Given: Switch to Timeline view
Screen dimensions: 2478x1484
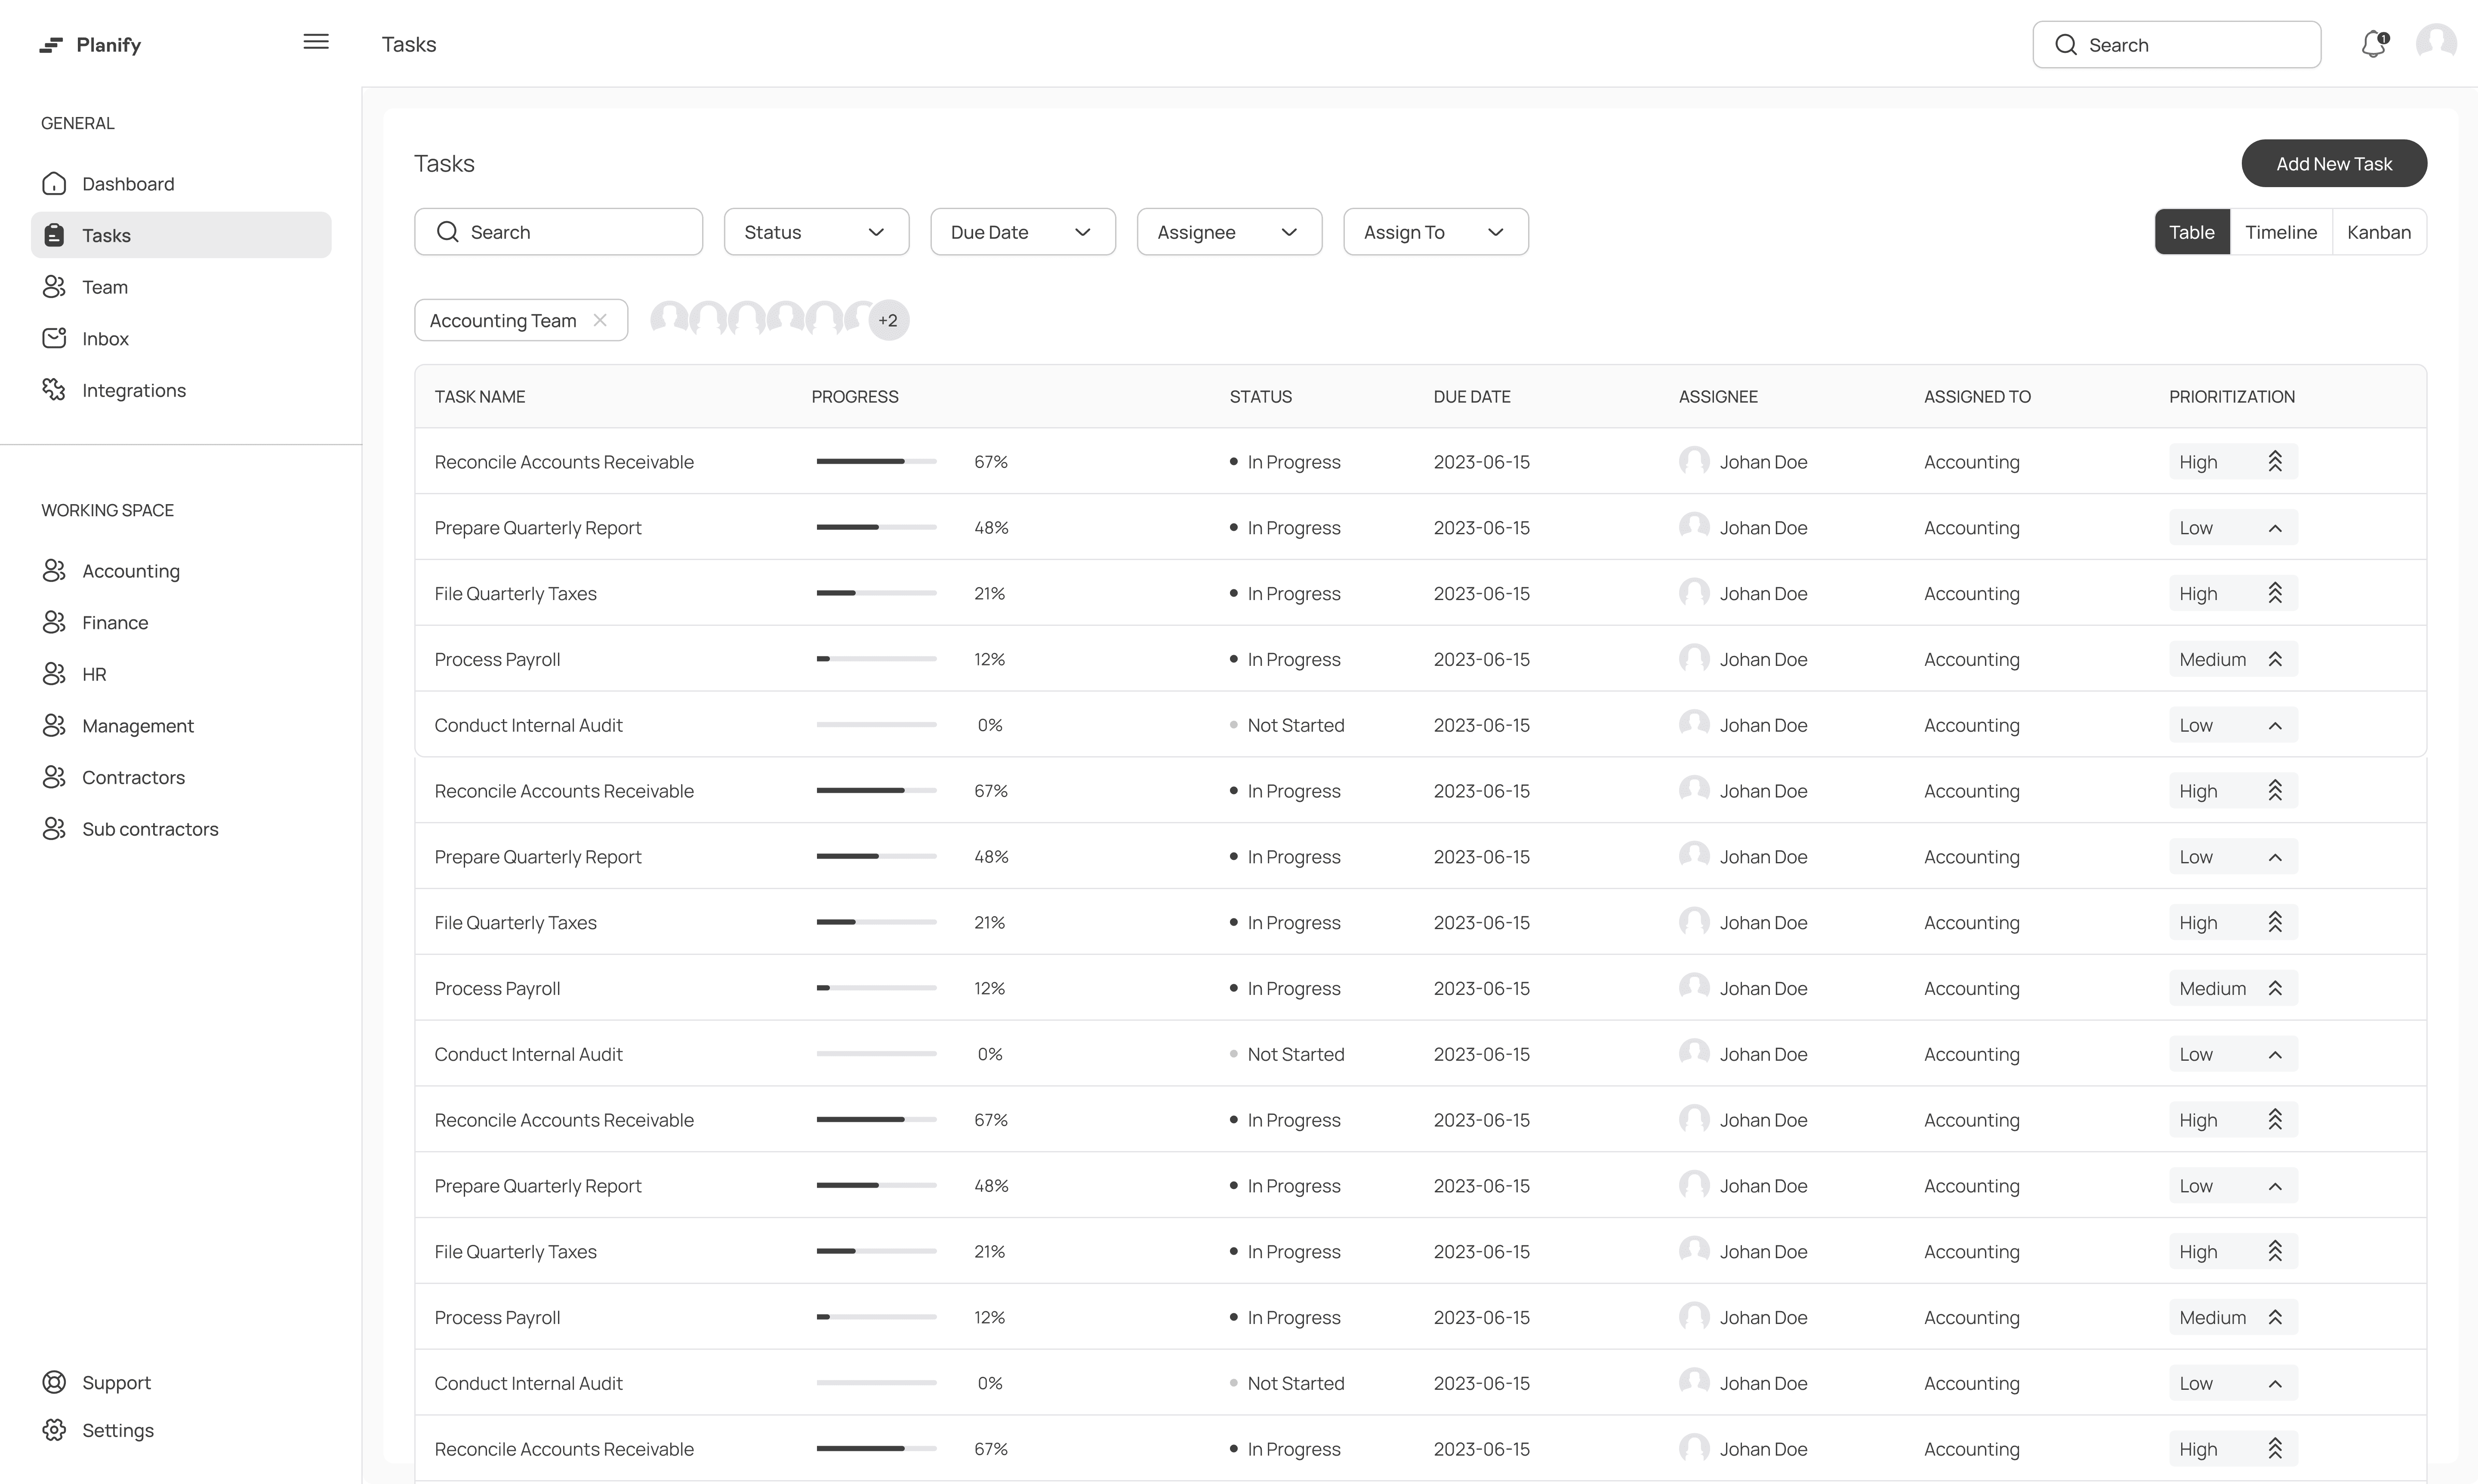Looking at the screenshot, I should click(2280, 232).
